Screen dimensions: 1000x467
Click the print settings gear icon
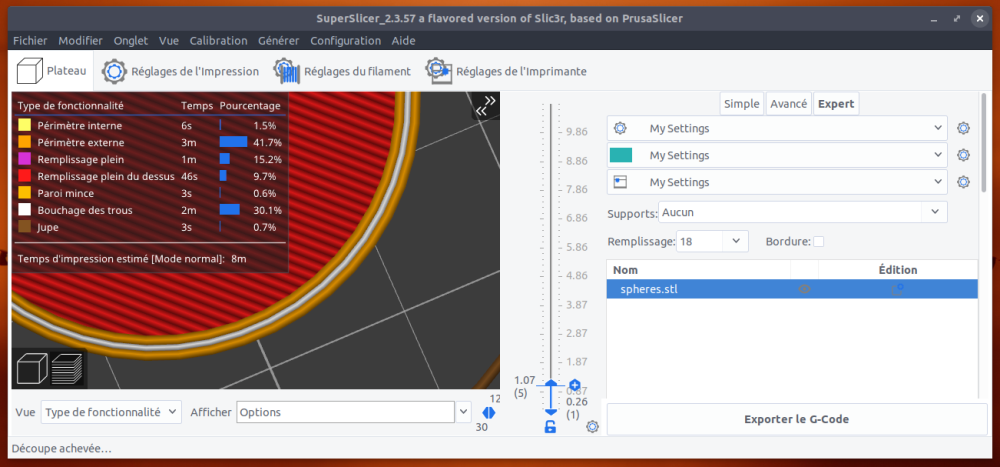tap(115, 71)
